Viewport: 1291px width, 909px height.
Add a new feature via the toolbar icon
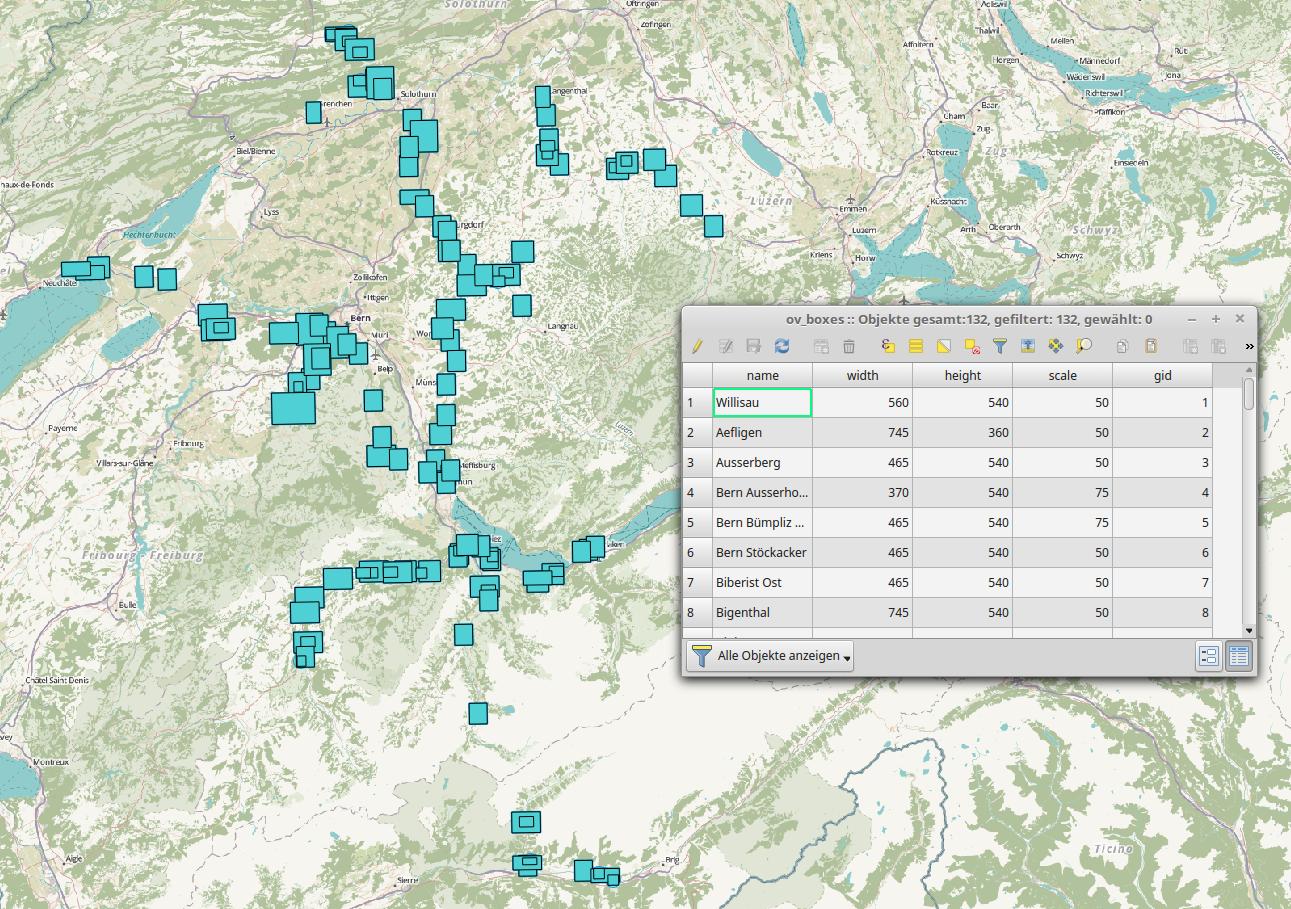pyautogui.click(x=821, y=346)
